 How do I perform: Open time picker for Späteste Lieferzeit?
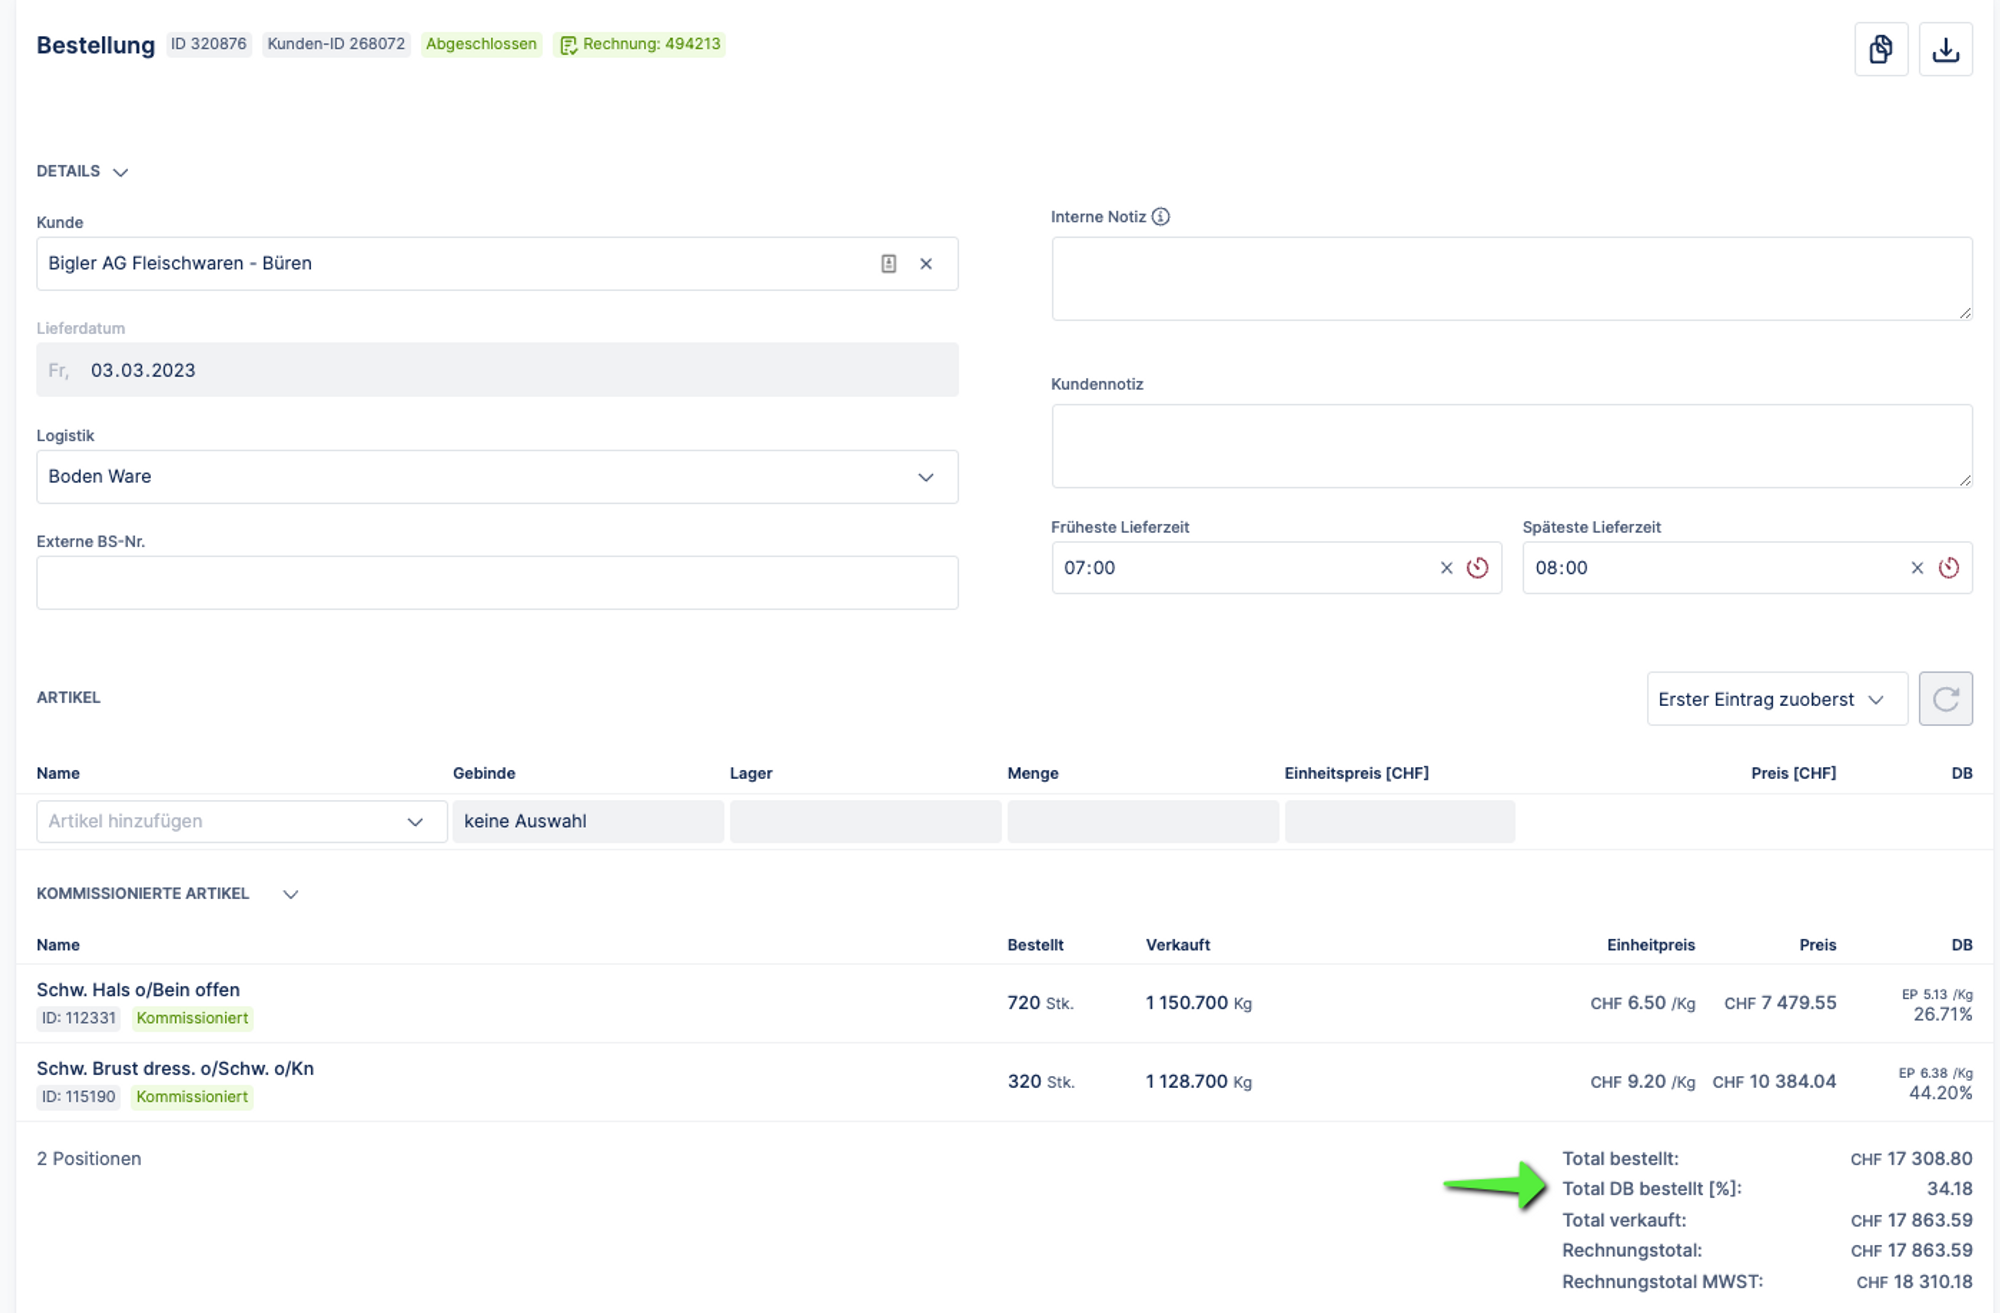[1948, 568]
